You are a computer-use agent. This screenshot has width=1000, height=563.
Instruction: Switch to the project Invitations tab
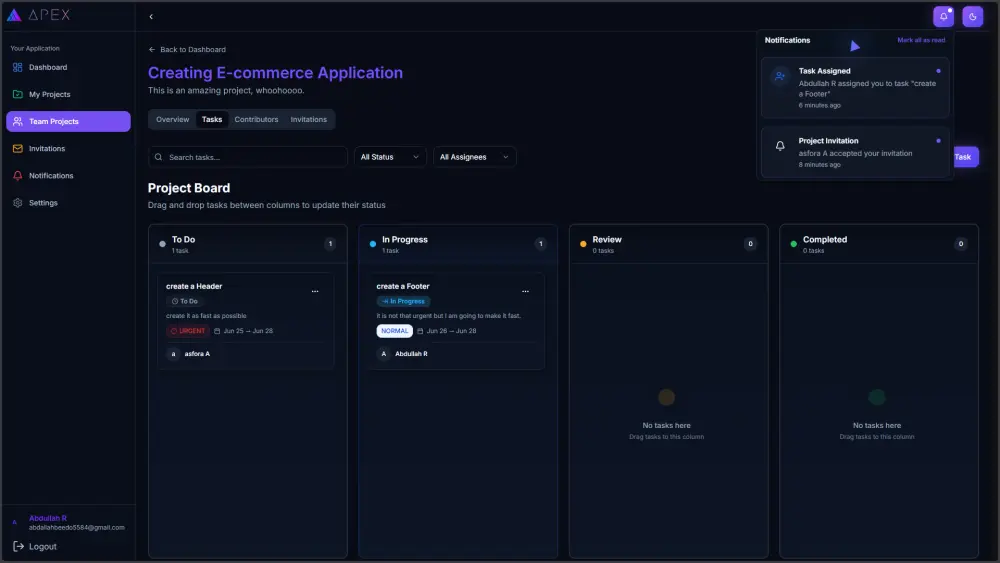click(309, 119)
